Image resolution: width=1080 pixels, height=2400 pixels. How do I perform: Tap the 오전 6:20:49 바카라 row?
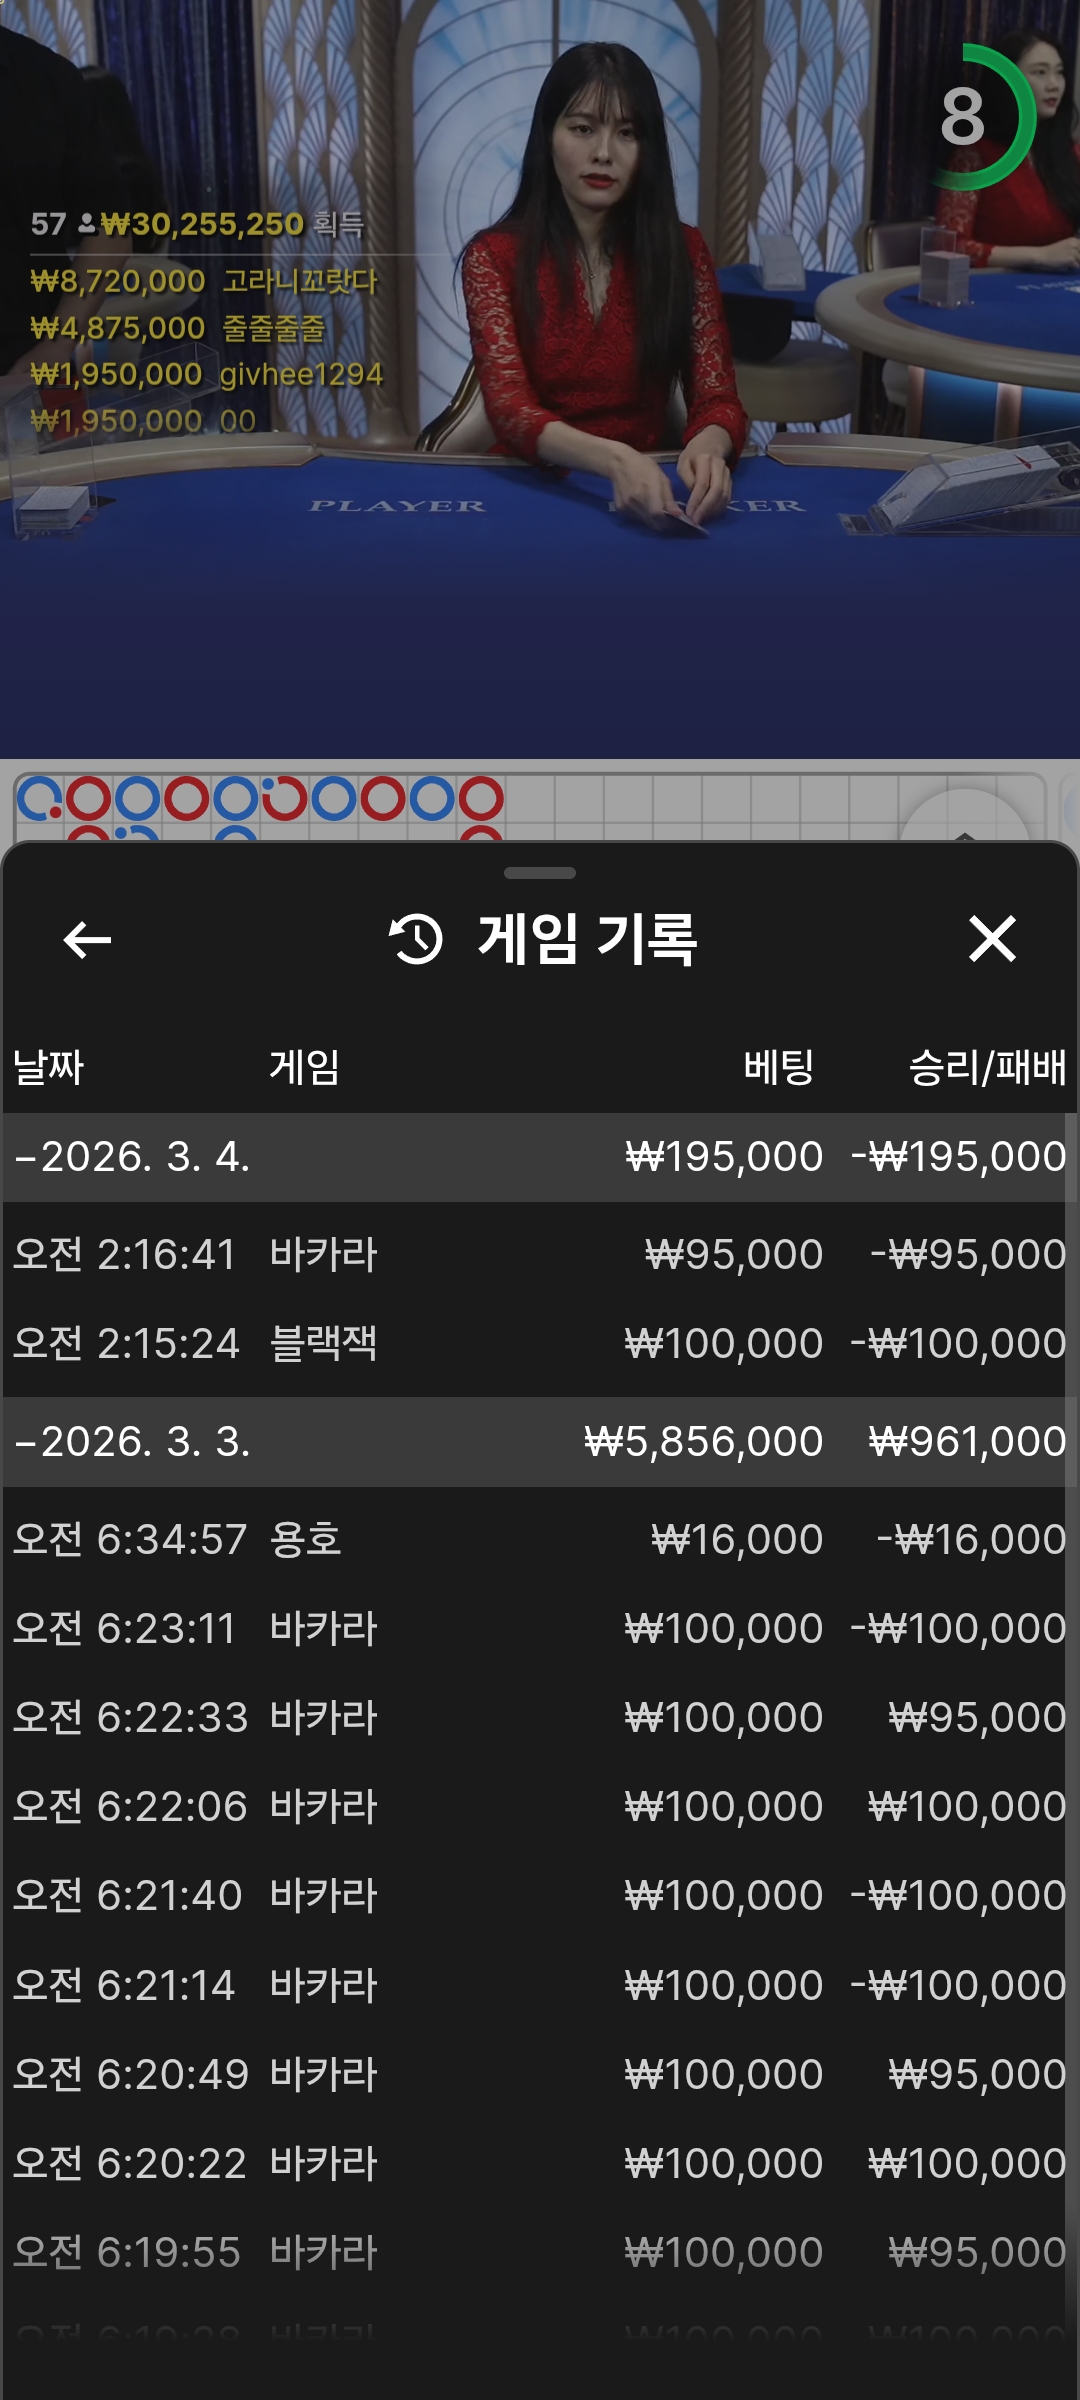coord(540,2074)
